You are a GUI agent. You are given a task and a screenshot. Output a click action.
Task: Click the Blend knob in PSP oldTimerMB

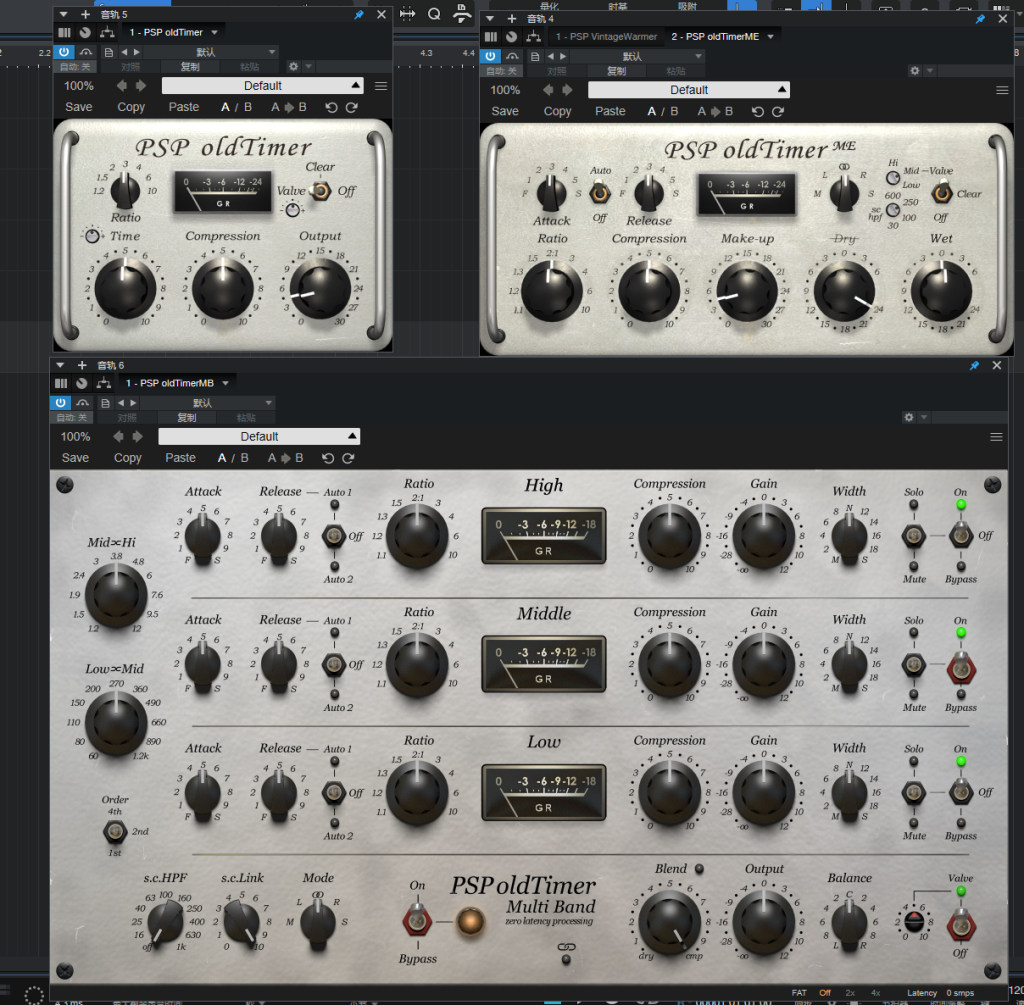[670, 921]
